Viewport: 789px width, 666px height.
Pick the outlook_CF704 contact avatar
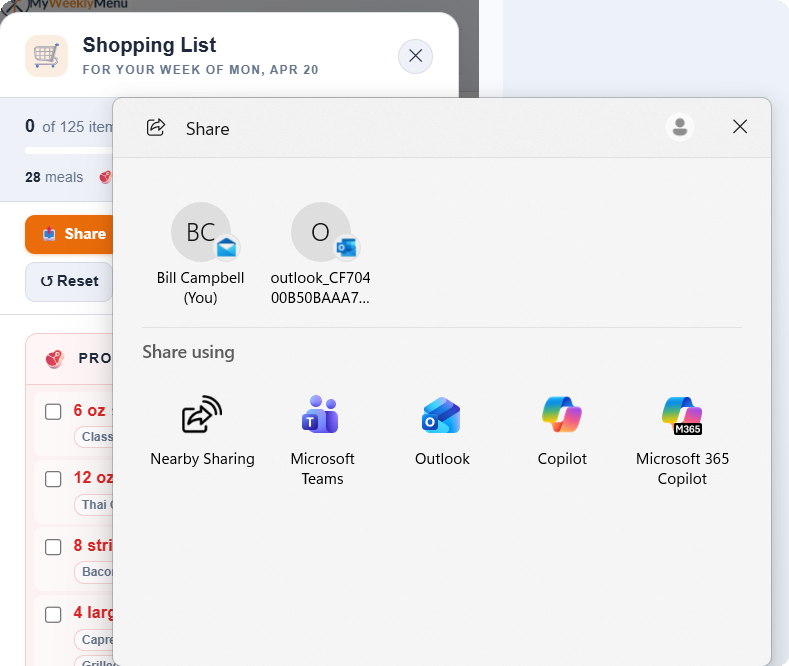(320, 232)
